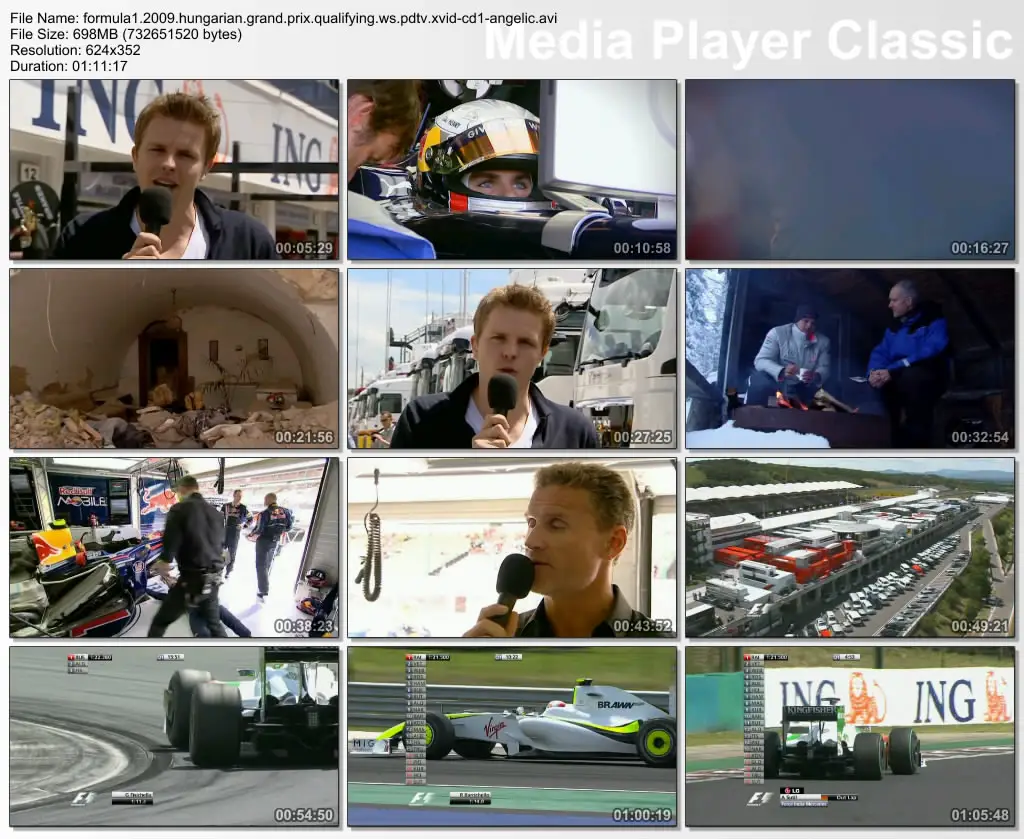1024x839 pixels.
Task: Click the 'File Size: 698MB' text line
Action: (126, 34)
